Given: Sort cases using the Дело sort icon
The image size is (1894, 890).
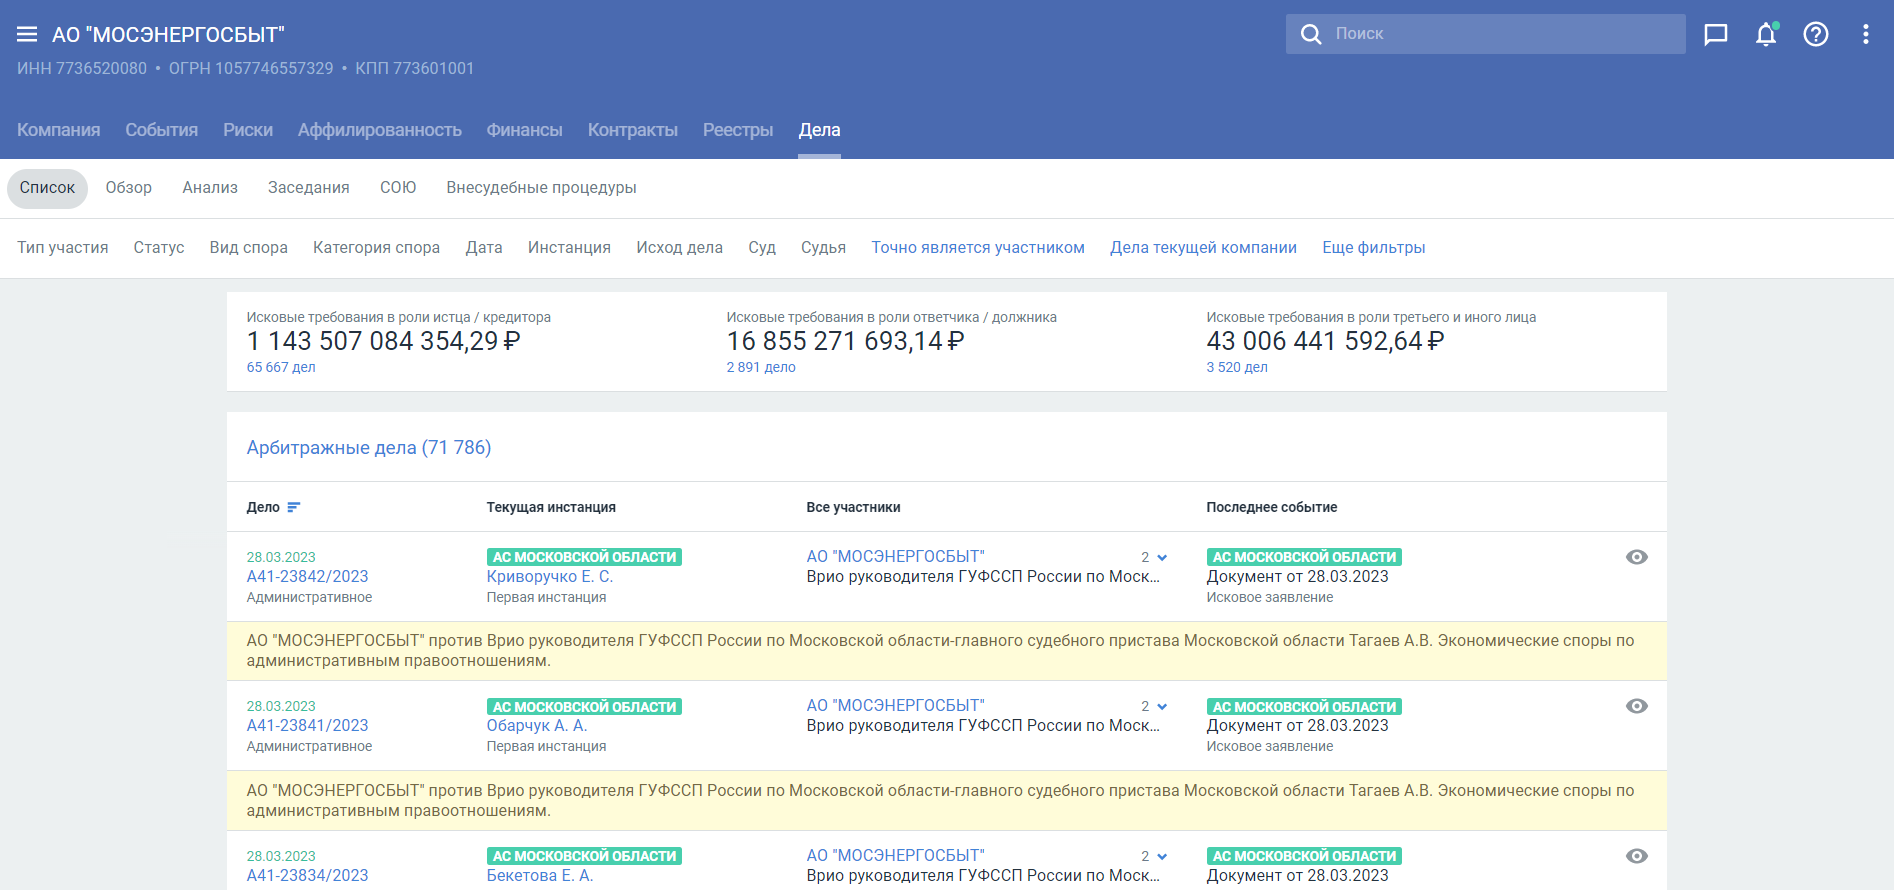Looking at the screenshot, I should pyautogui.click(x=294, y=507).
